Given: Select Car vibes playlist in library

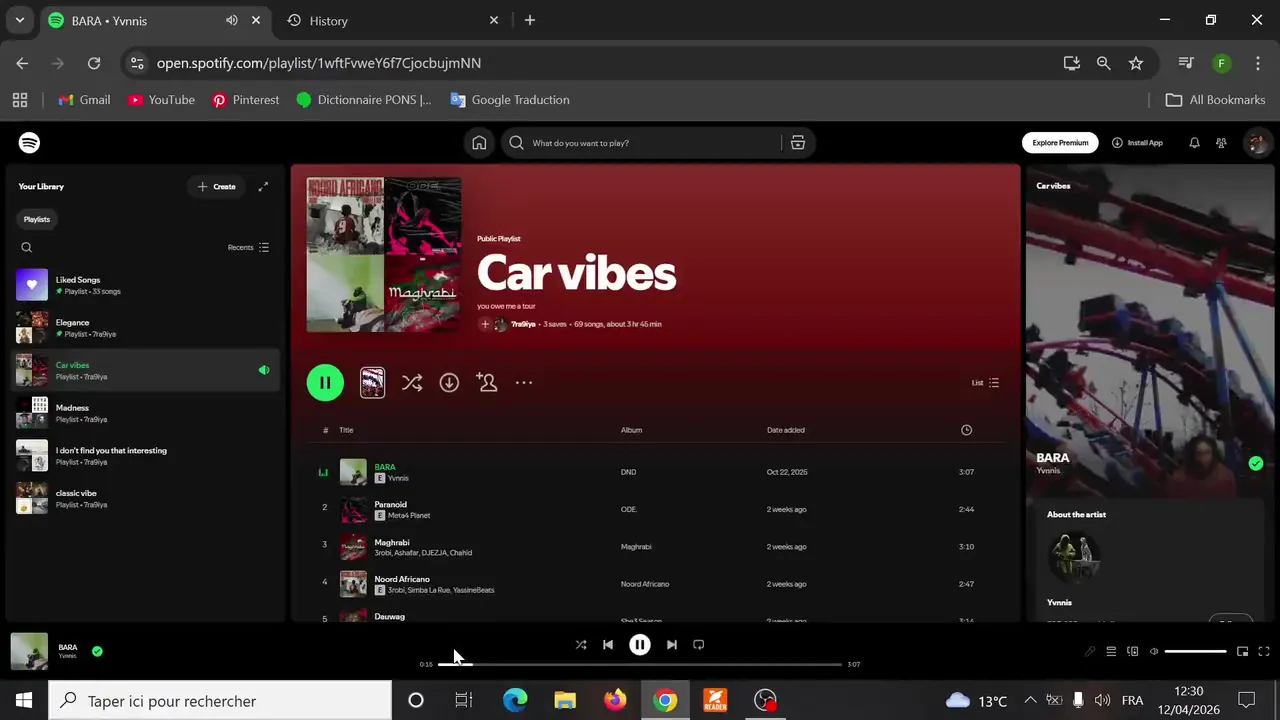Looking at the screenshot, I should [x=145, y=370].
